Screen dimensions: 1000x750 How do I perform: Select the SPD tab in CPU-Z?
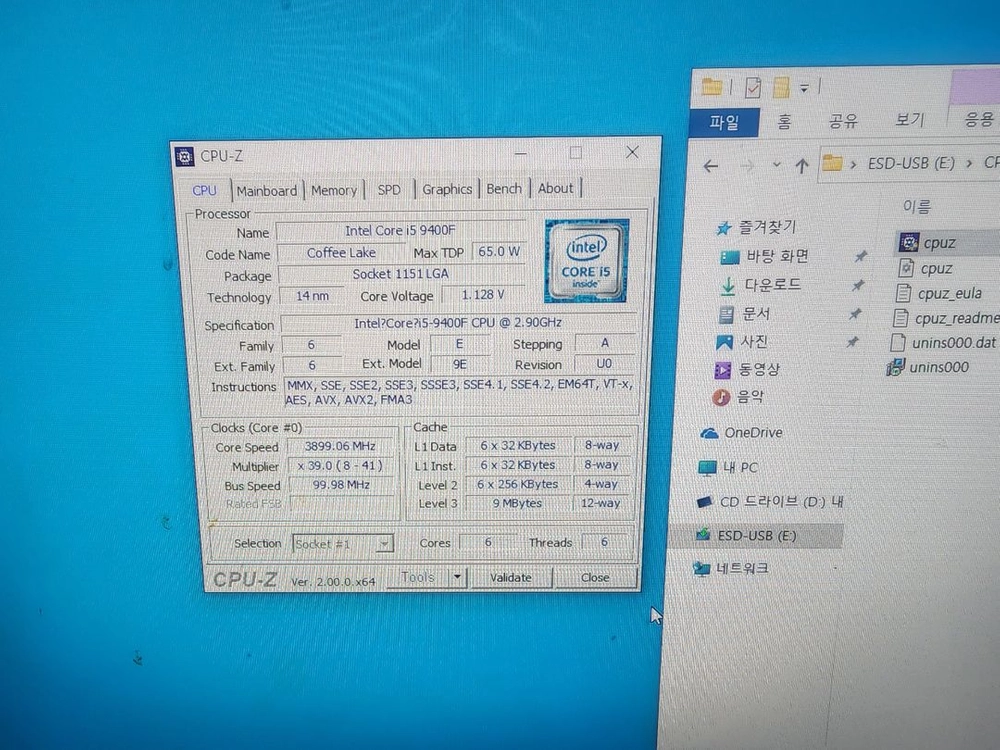pos(388,189)
